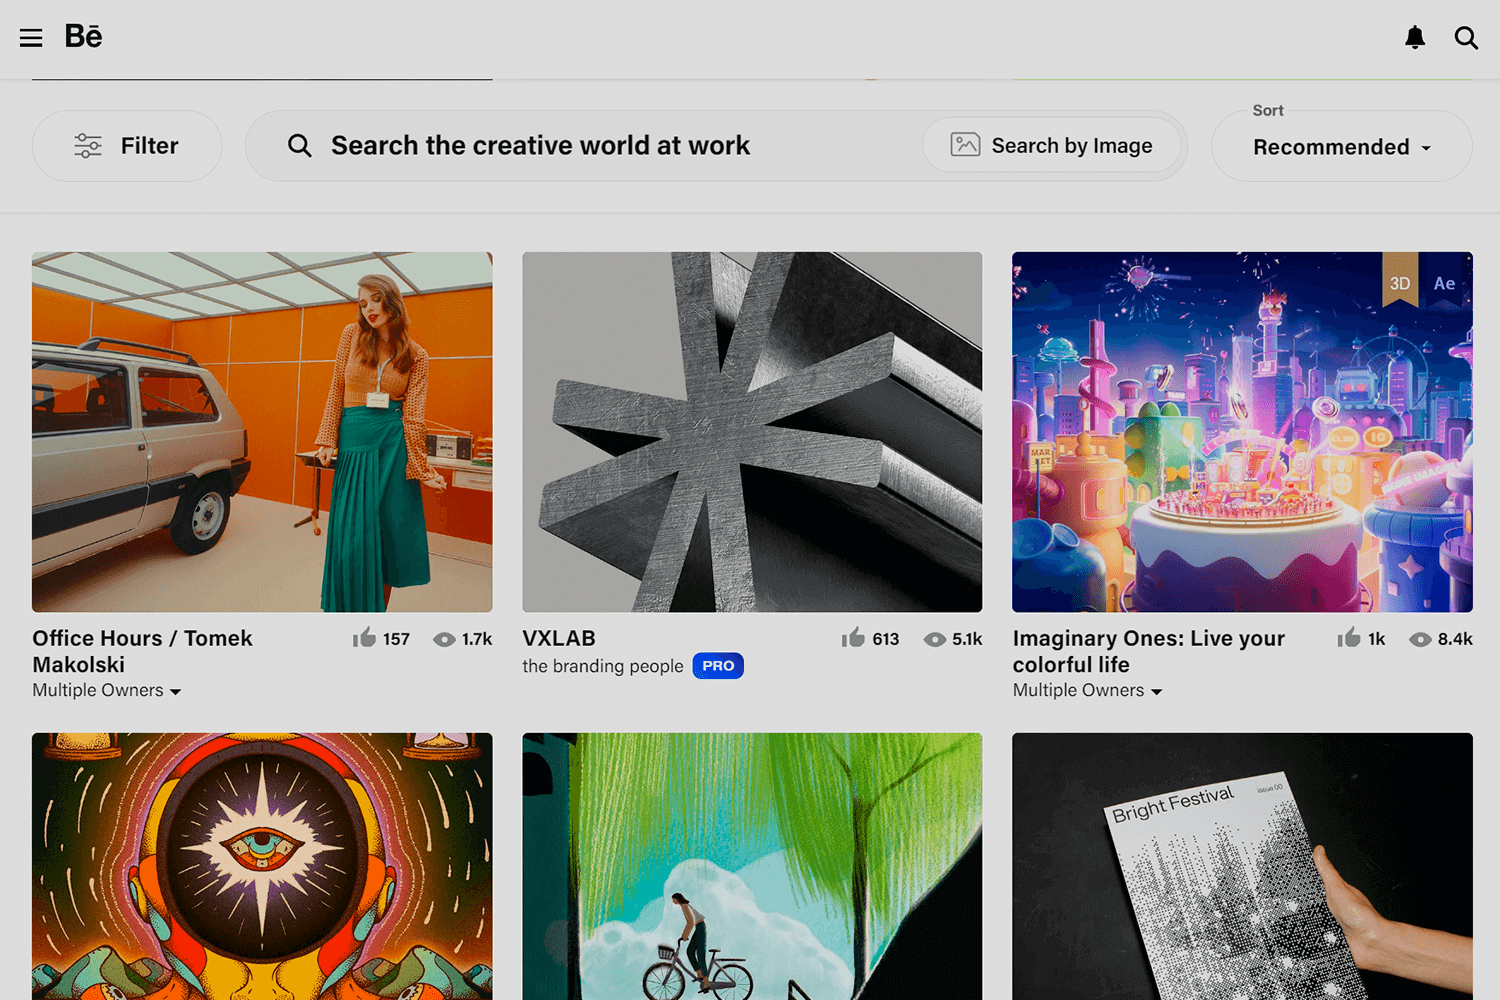This screenshot has height=1000, width=1500.
Task: Click views eye icon showing 1.7k
Action: tap(444, 640)
